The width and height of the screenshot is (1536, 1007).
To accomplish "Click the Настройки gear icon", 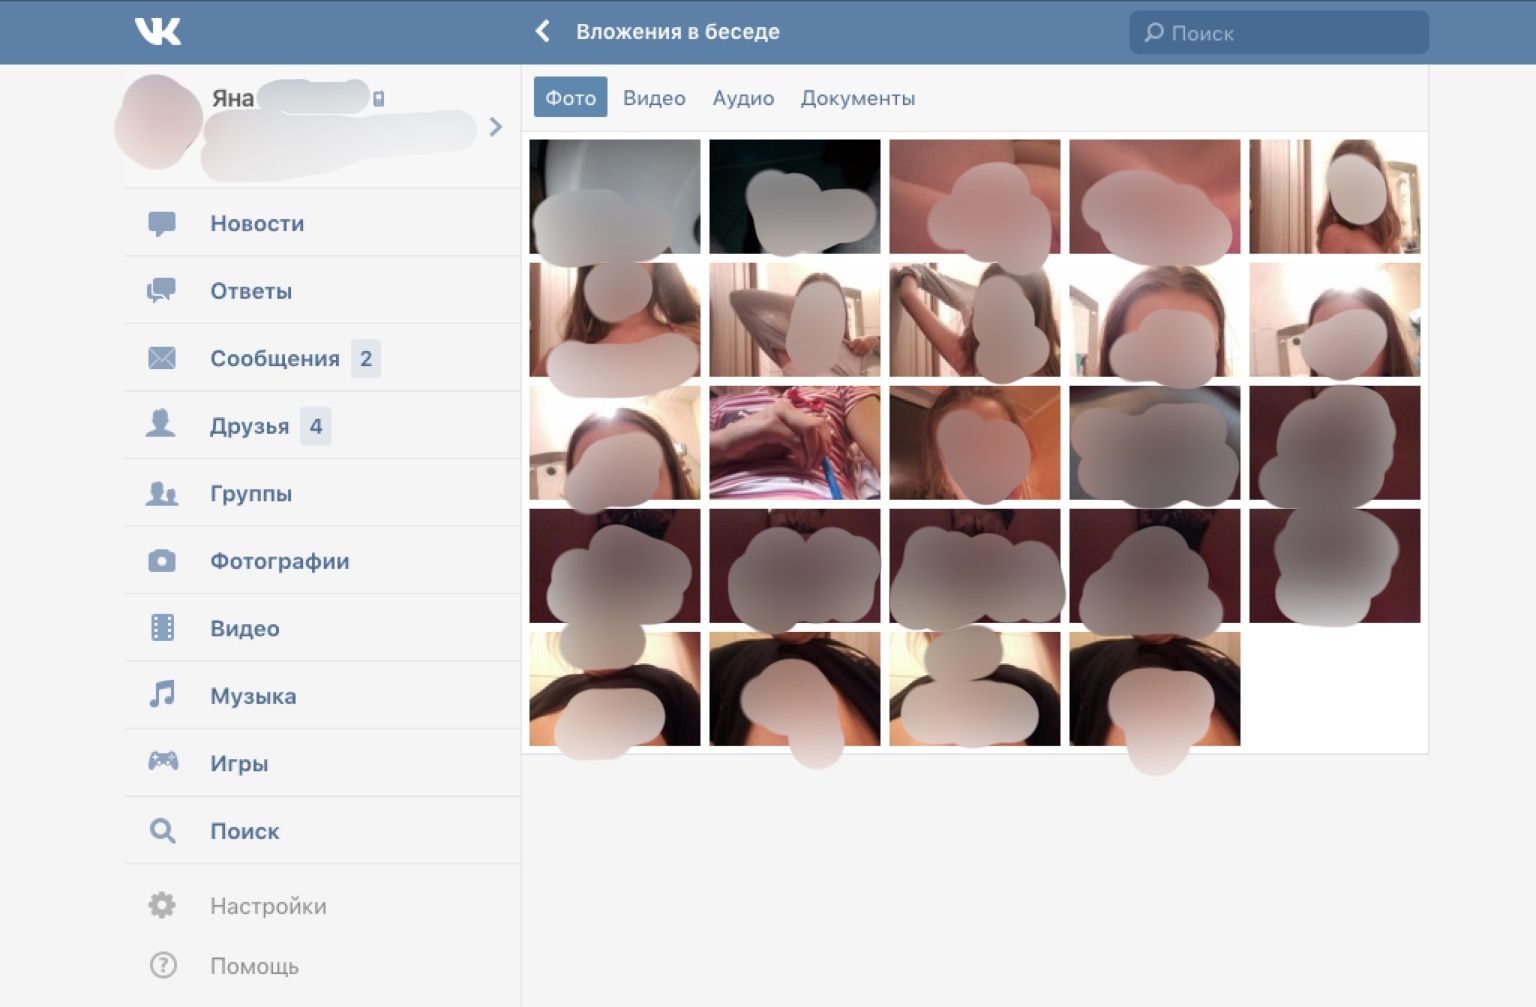I will [162, 906].
